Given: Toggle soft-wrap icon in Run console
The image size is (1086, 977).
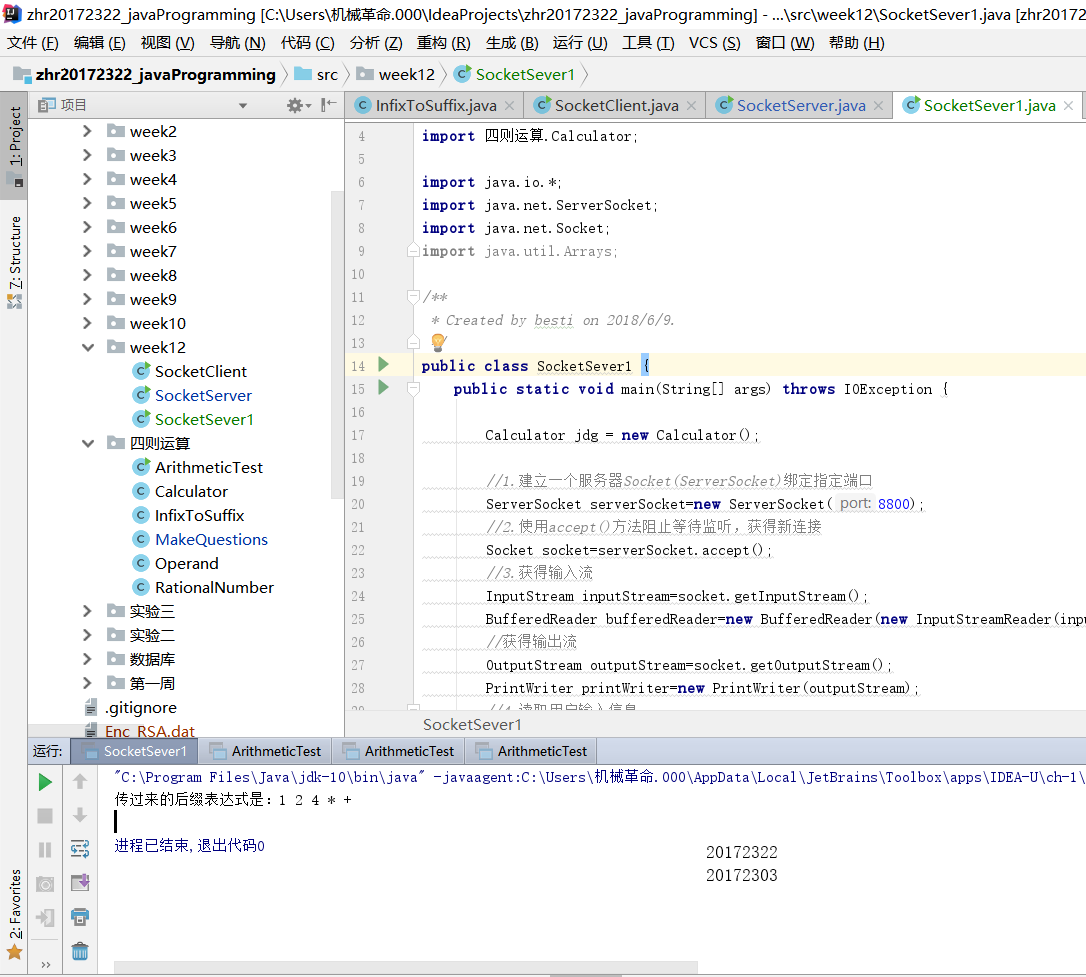Looking at the screenshot, I should point(80,849).
